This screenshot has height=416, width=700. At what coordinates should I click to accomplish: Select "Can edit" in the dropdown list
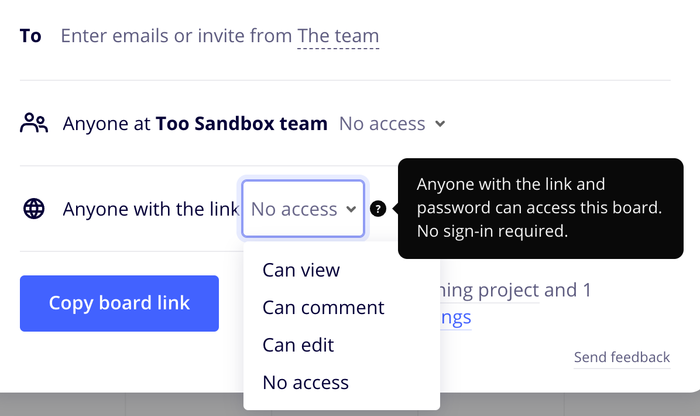click(298, 345)
